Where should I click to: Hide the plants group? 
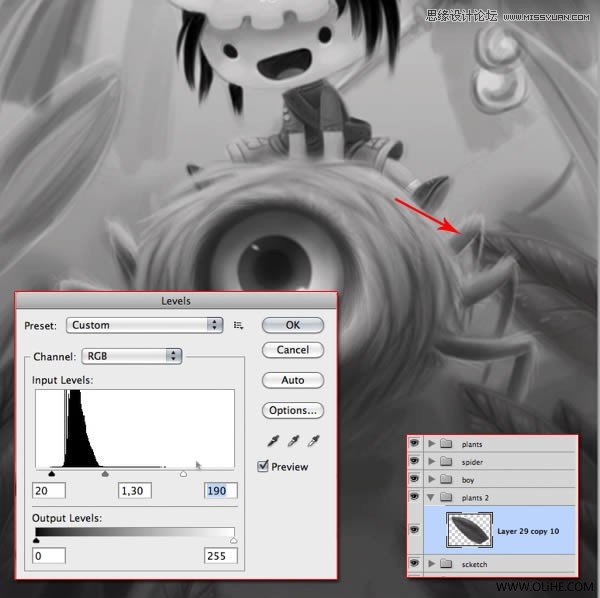pyautogui.click(x=414, y=443)
